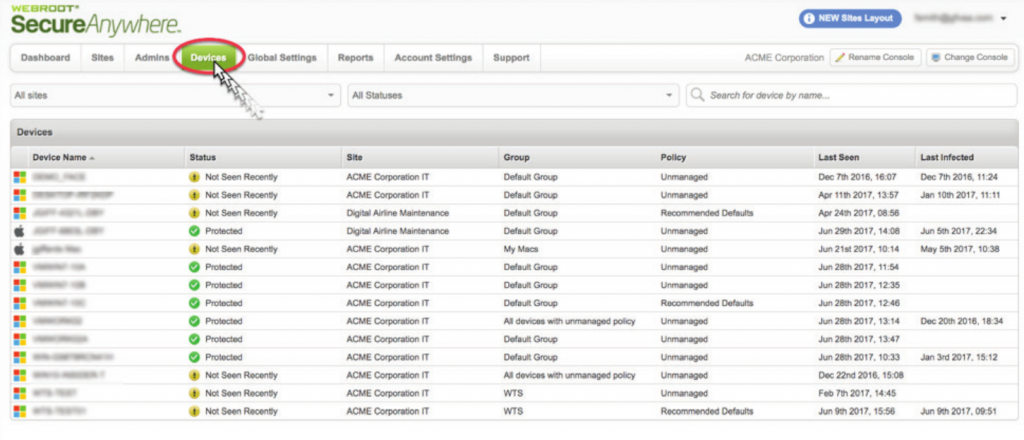Click Last Infected Jan 10th 2017, 11:11 cell
The image size is (1024, 440).
point(960,195)
